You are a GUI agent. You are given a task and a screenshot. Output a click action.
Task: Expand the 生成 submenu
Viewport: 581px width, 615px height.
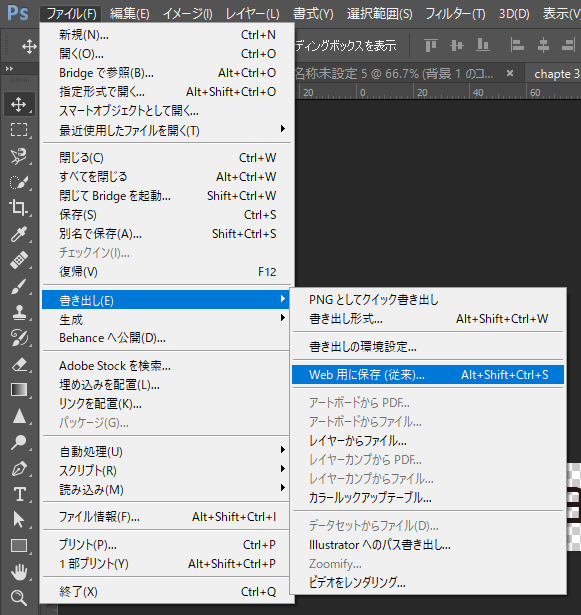pyautogui.click(x=166, y=319)
